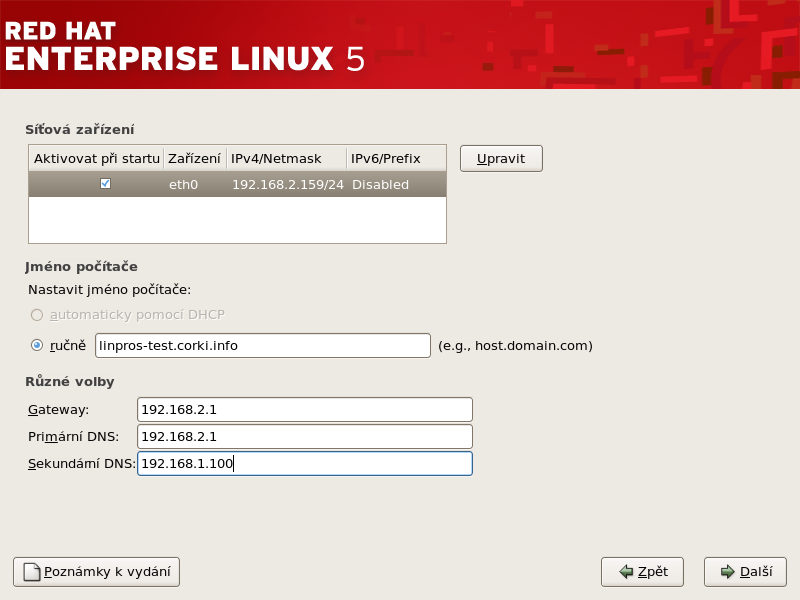Choose the automaticky pomocí DHCP radio option
This screenshot has width=800, height=600.
click(37, 315)
